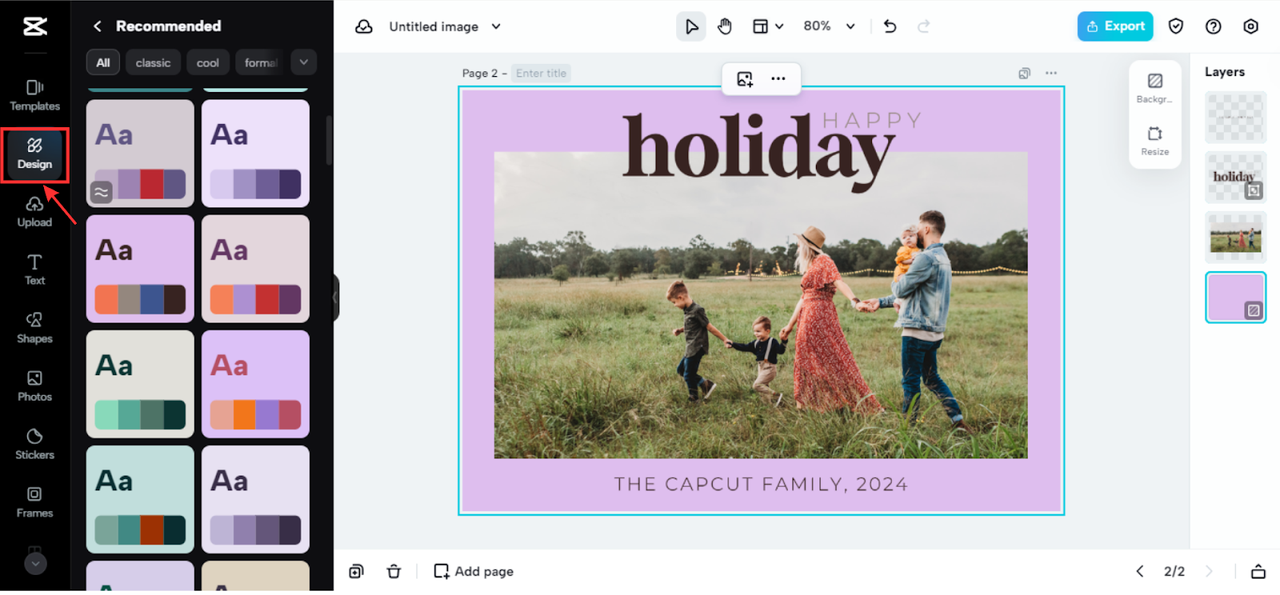
Task: Click the Page 2 title input field
Action: click(541, 73)
